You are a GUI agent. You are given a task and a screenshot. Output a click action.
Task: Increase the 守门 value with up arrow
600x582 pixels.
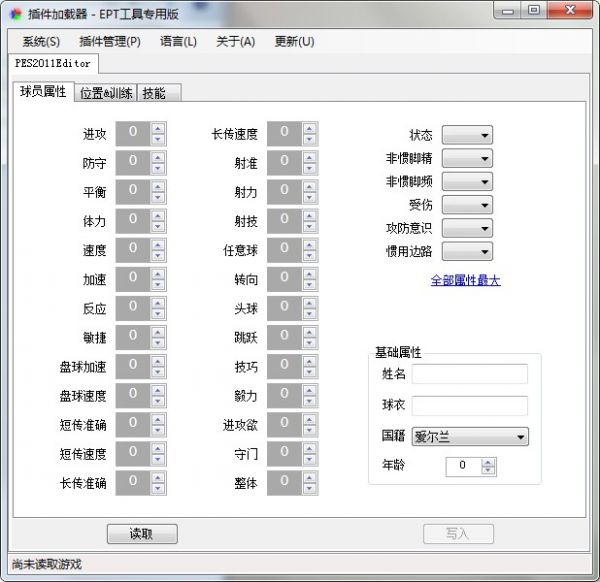[310, 448]
